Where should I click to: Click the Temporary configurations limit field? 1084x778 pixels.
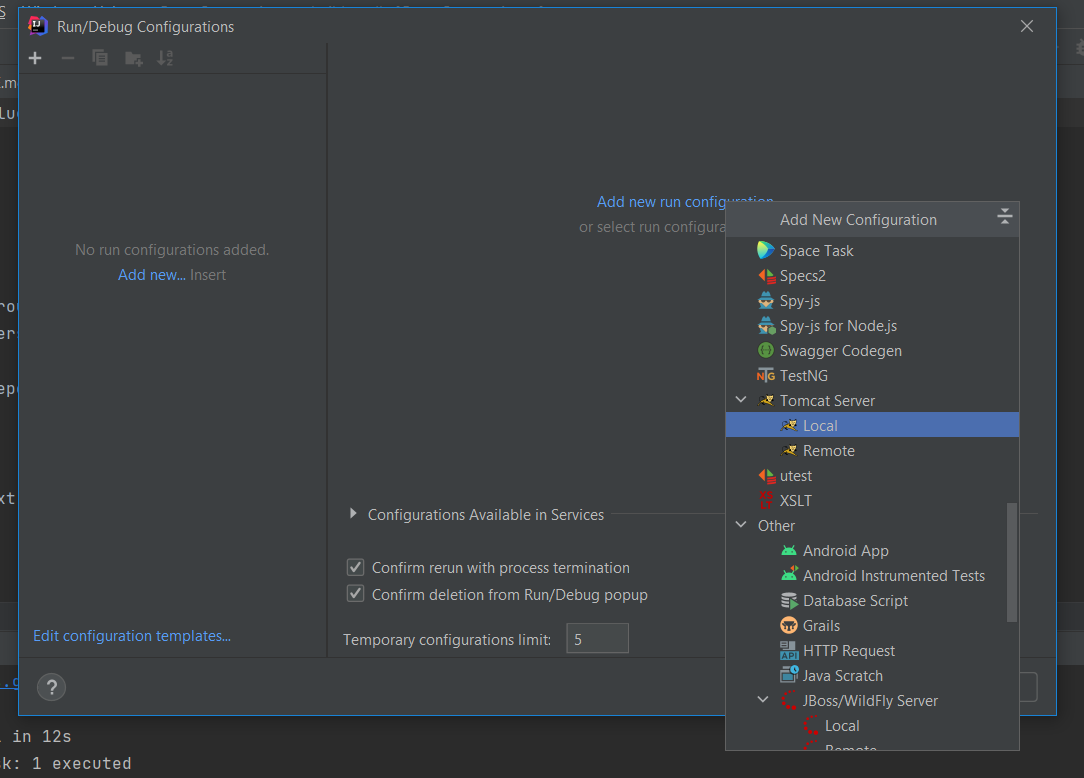click(597, 638)
